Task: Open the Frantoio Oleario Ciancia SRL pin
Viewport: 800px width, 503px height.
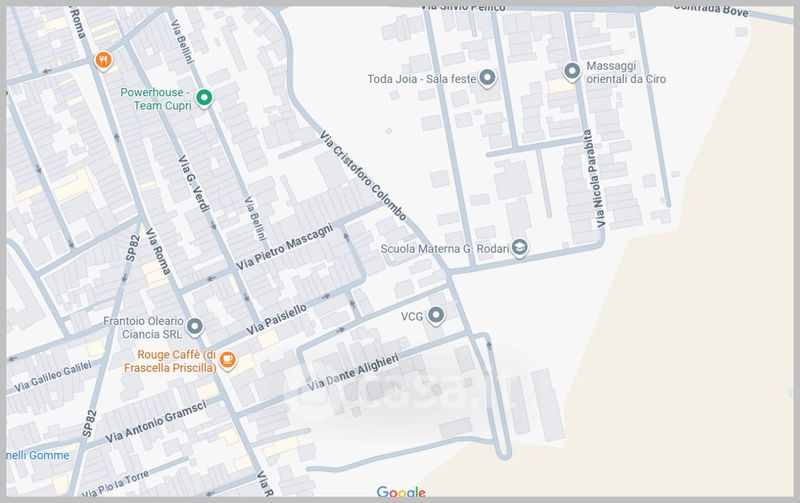Action: coord(195,325)
